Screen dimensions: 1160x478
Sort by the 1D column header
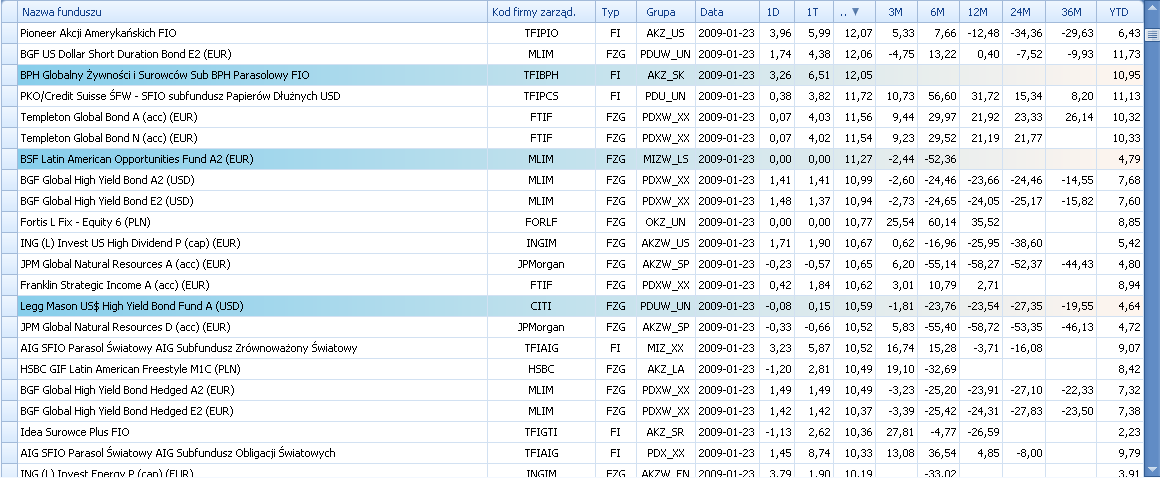(777, 12)
